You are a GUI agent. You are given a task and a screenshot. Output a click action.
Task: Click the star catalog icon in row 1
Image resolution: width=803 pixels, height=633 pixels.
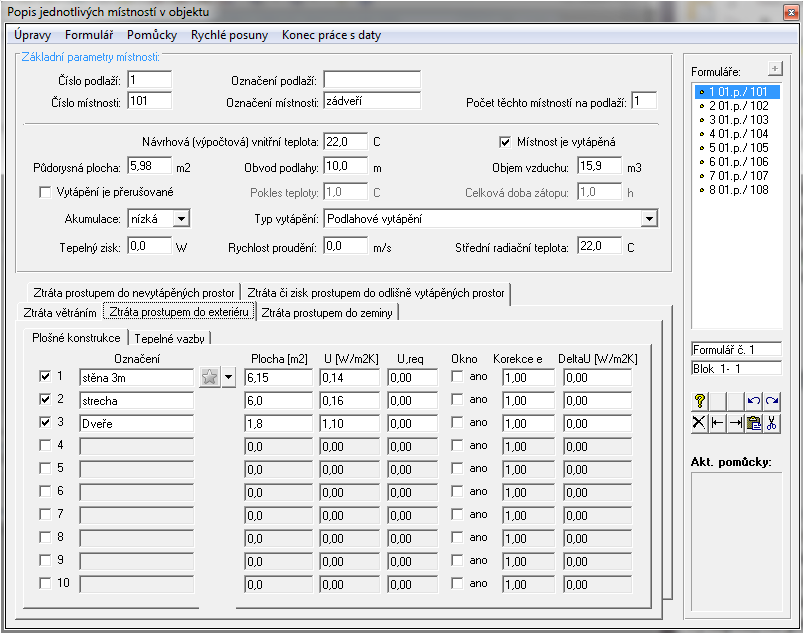click(x=209, y=377)
